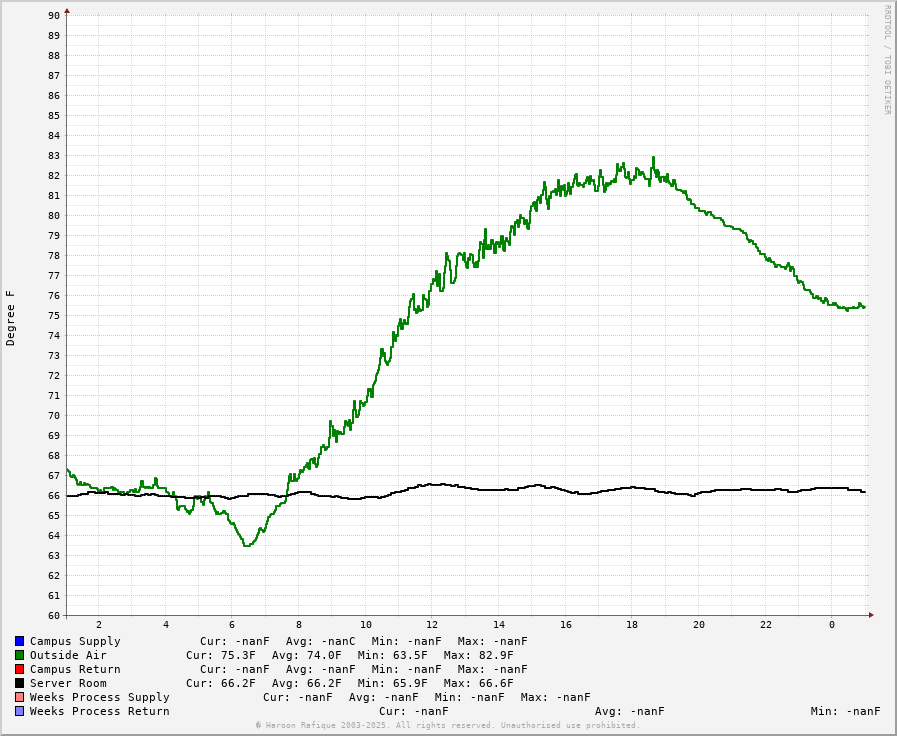Select the red Campus Return legend swatch
The image size is (897, 736).
point(19,669)
